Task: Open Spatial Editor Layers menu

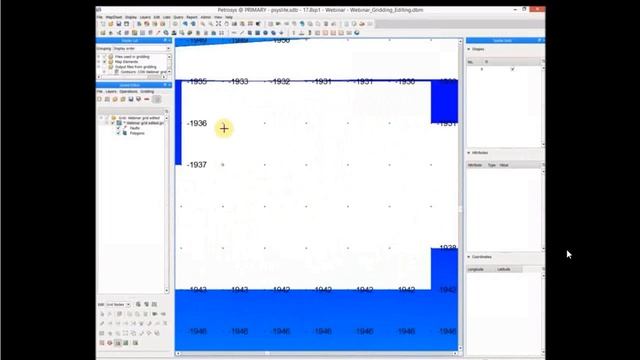Action: tap(111, 91)
